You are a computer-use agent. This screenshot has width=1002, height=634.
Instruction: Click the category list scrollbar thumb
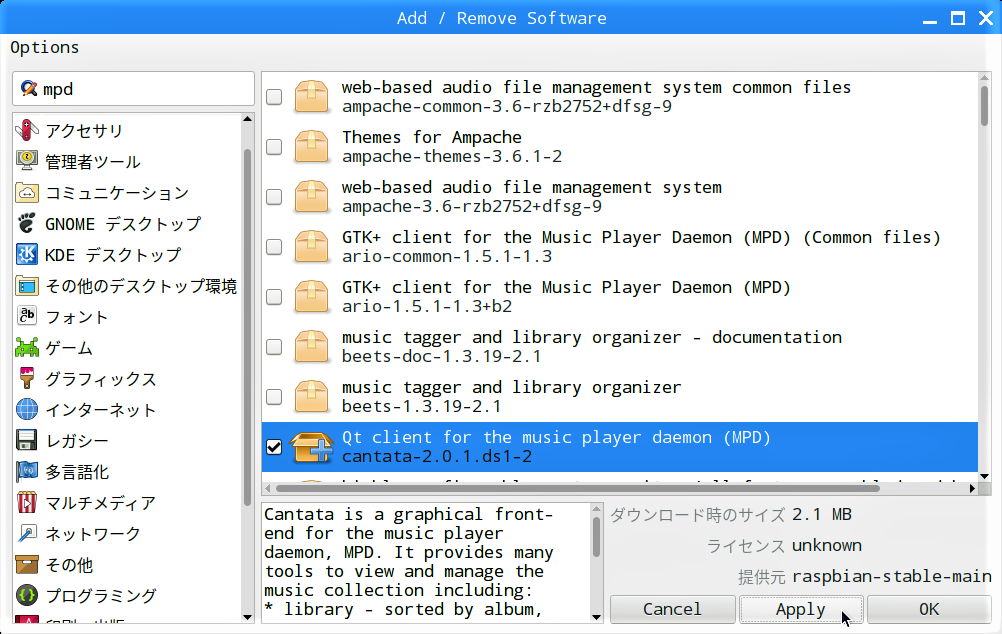click(247, 327)
